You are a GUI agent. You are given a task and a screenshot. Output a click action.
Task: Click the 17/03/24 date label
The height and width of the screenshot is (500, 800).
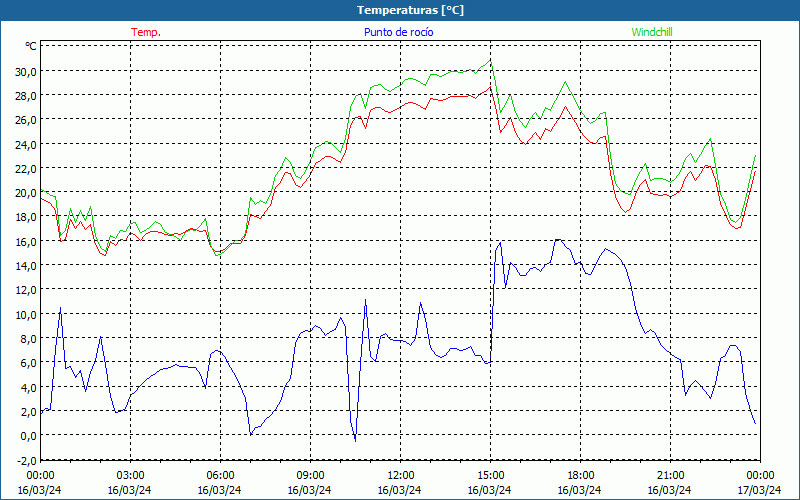pyautogui.click(x=760, y=490)
